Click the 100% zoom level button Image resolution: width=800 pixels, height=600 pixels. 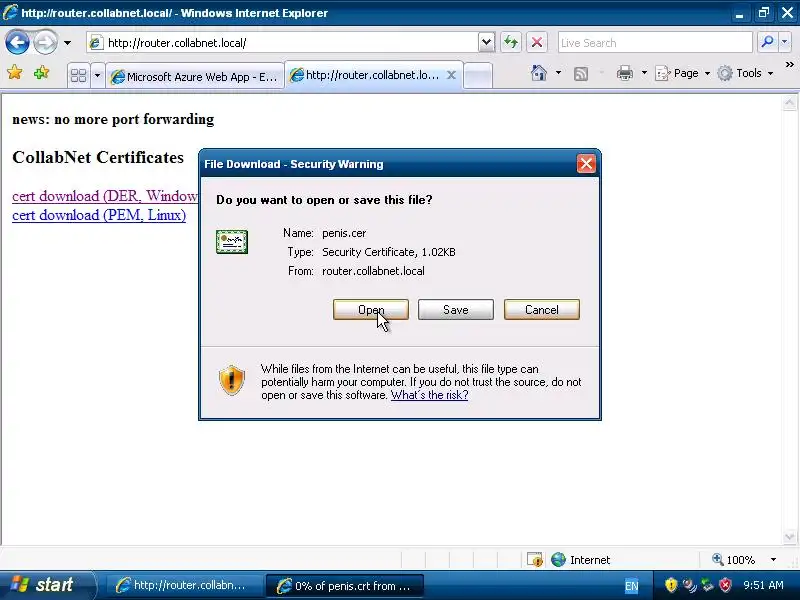click(734, 560)
